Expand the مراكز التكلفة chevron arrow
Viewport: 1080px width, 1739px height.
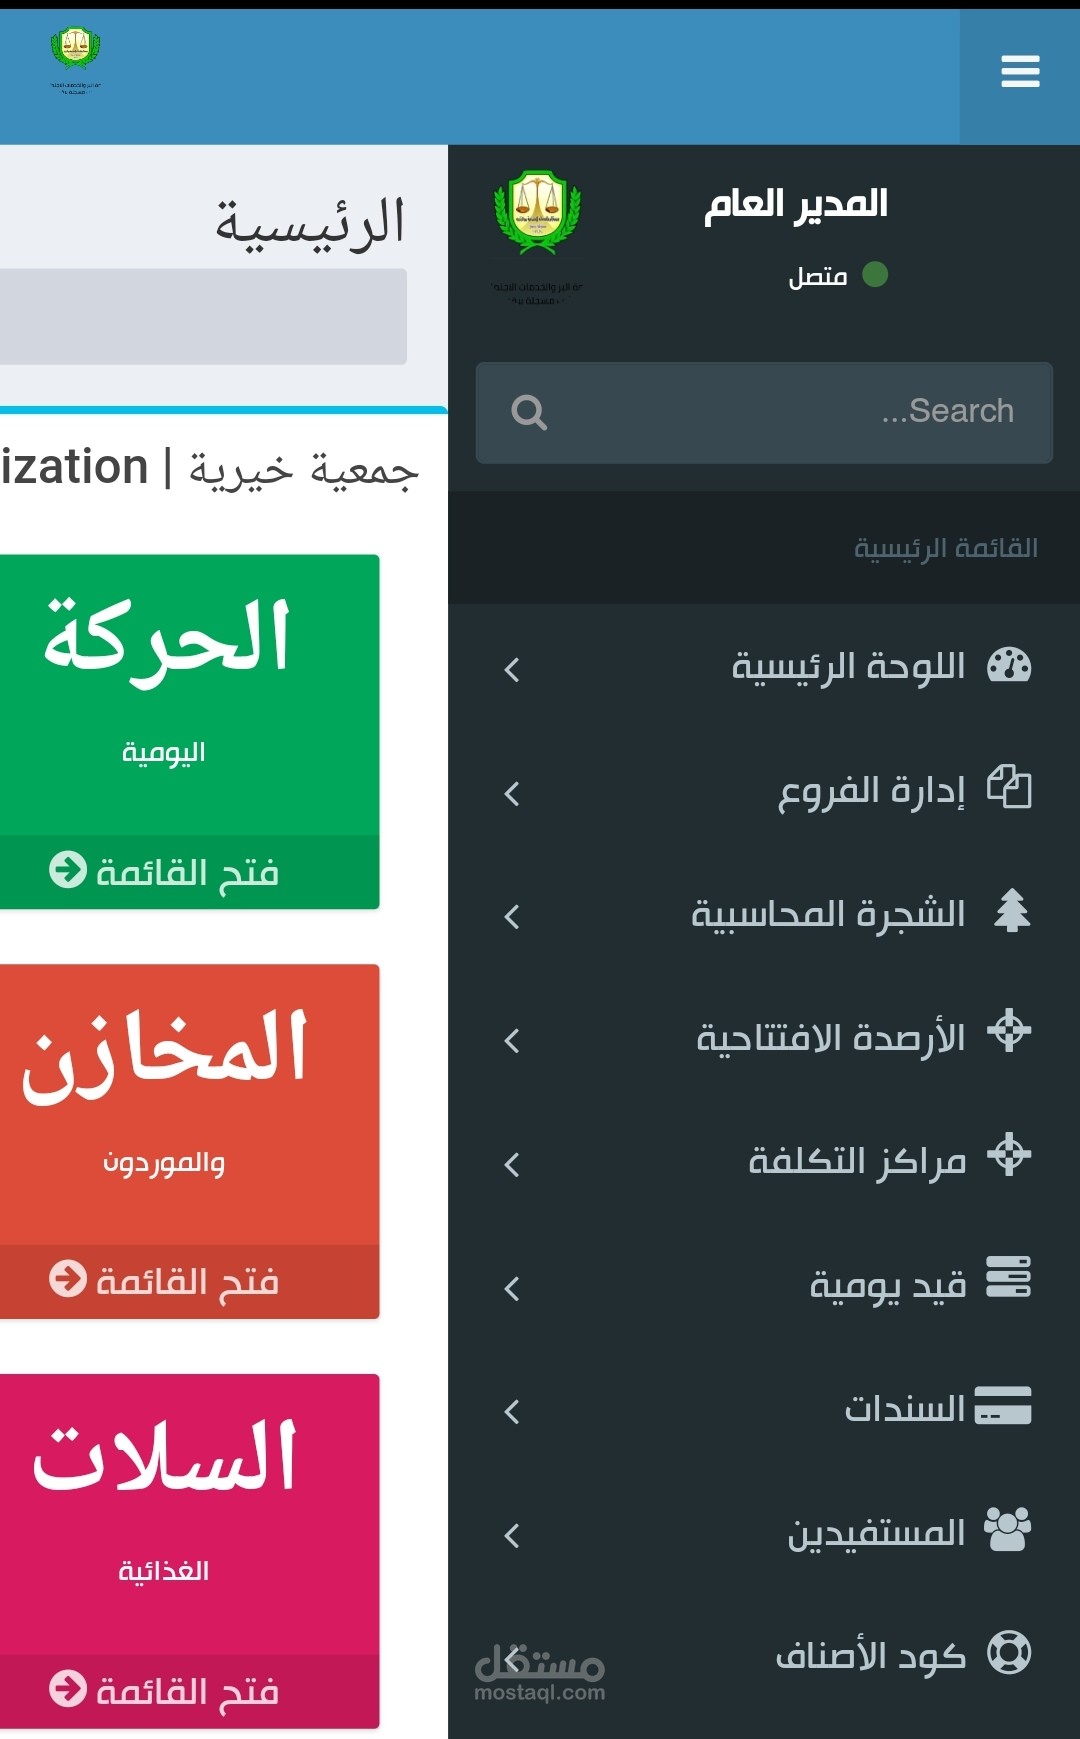pyautogui.click(x=512, y=1164)
